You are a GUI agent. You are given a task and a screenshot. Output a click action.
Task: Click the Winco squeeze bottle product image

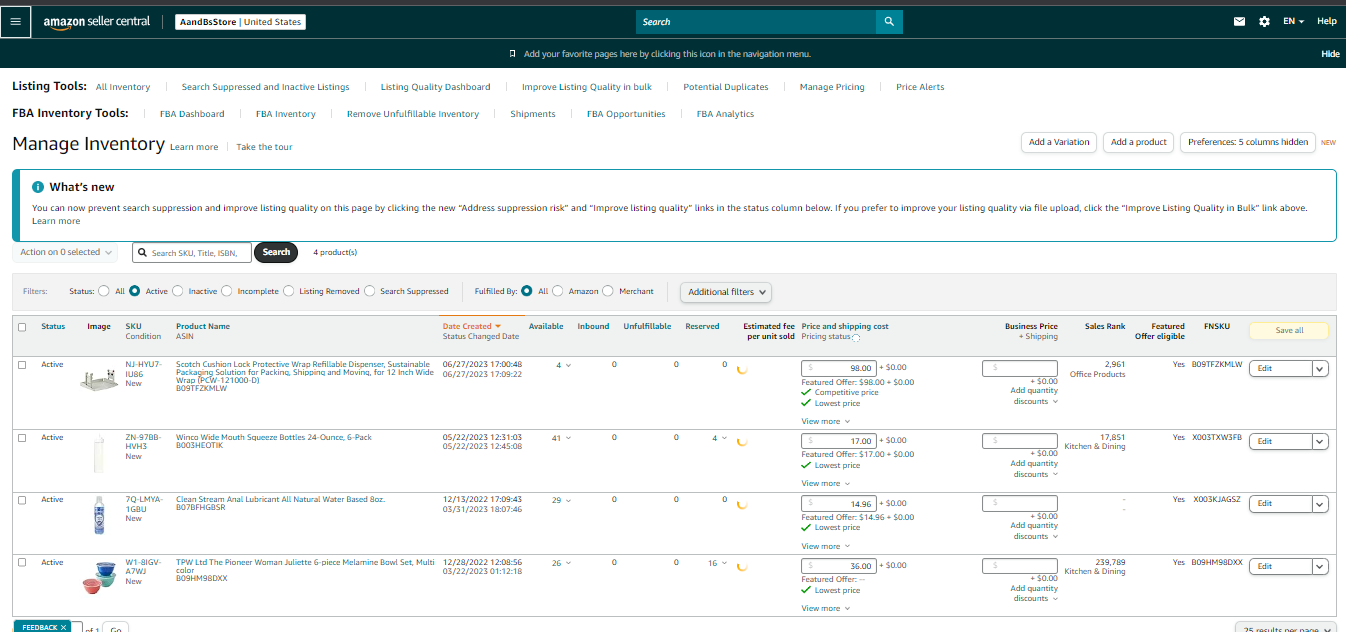coord(99,453)
